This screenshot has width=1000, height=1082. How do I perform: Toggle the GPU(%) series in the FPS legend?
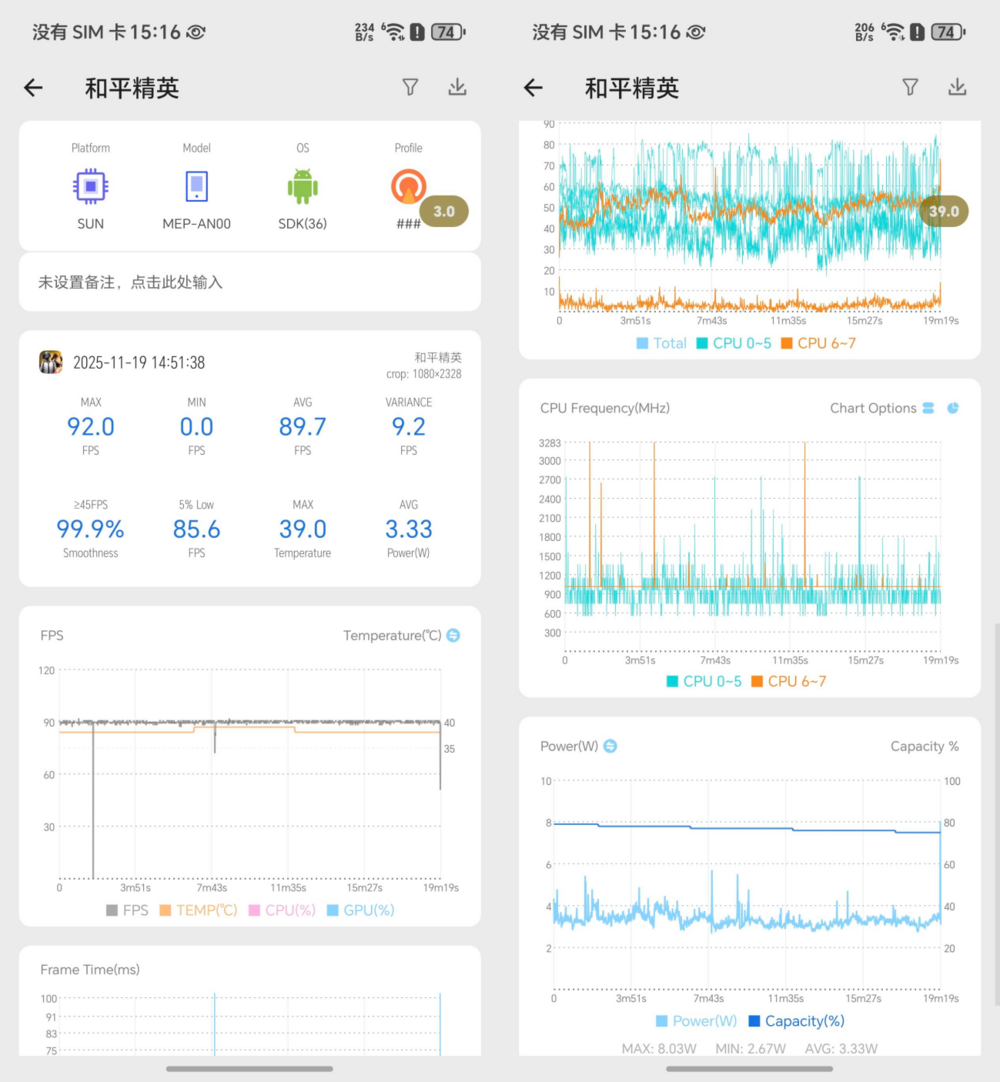(360, 910)
